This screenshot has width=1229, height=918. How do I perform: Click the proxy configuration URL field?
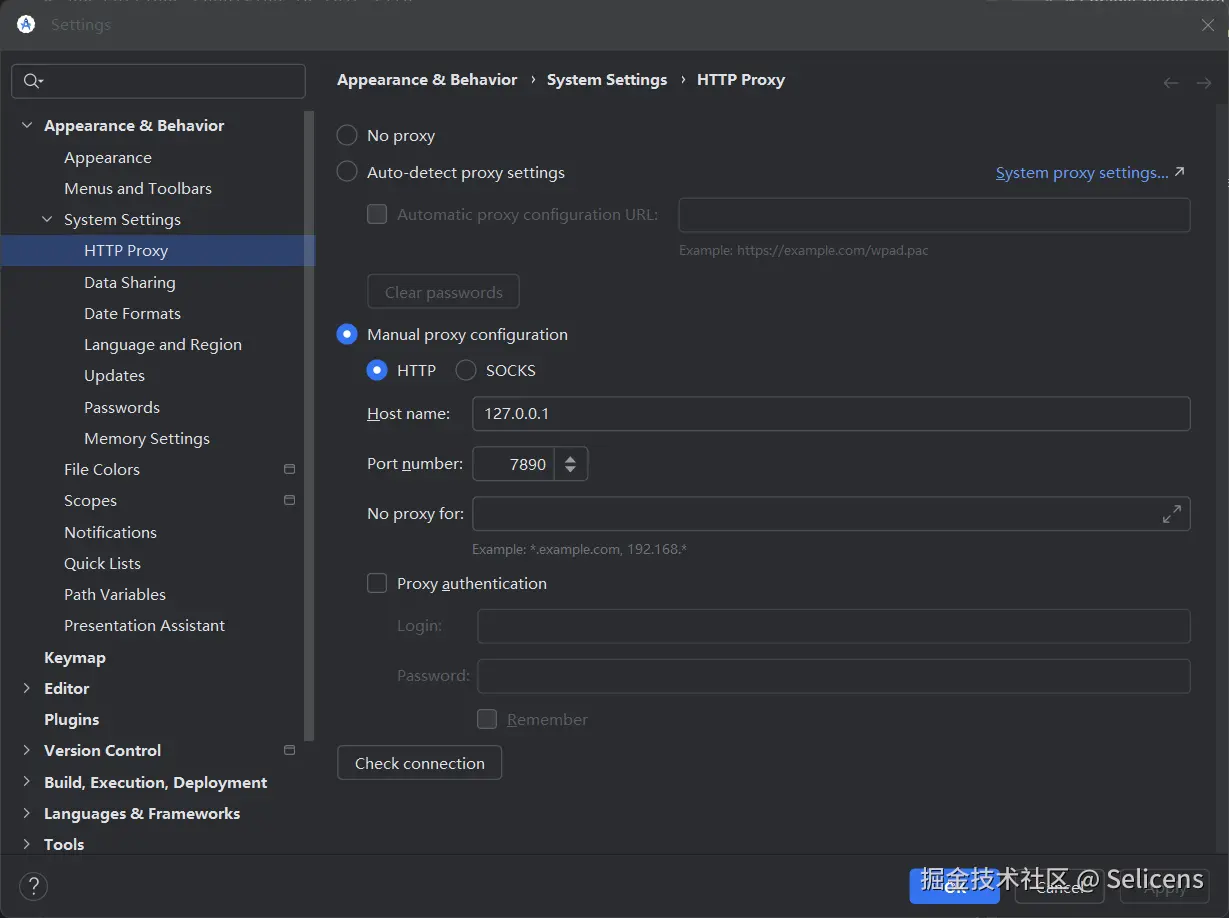point(934,215)
